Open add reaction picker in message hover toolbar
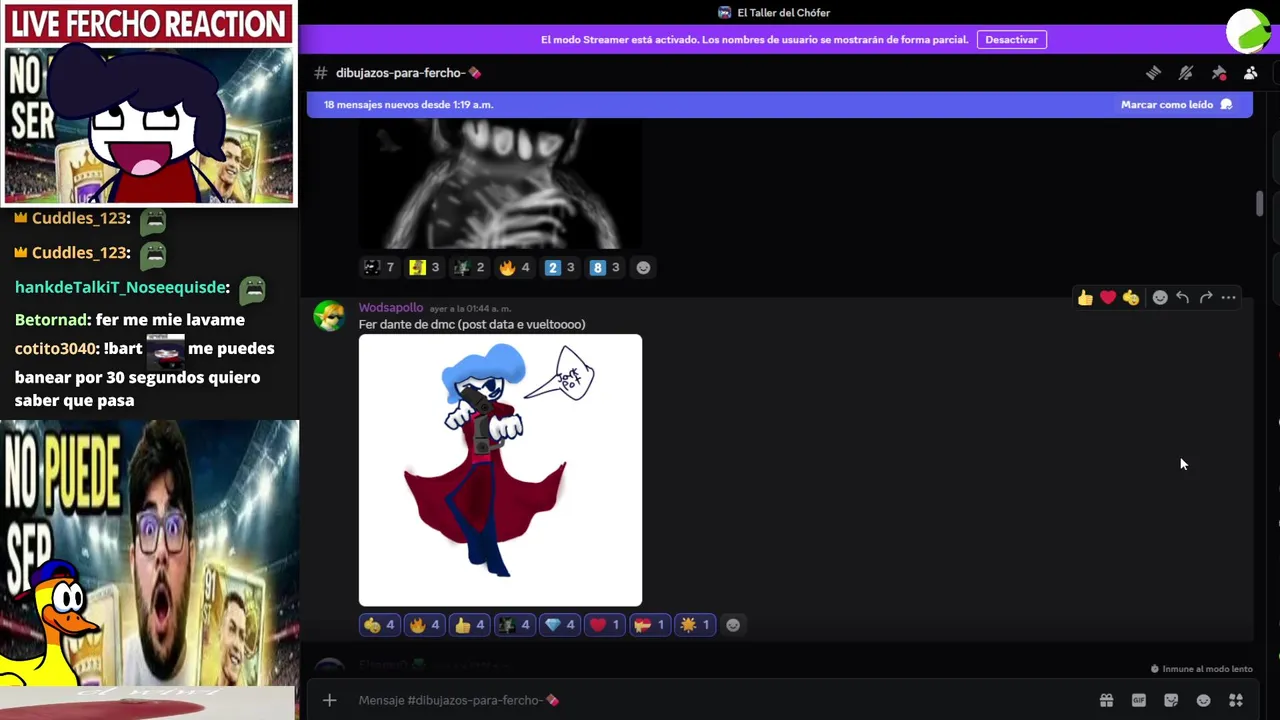The height and width of the screenshot is (720, 1280). (x=1160, y=297)
